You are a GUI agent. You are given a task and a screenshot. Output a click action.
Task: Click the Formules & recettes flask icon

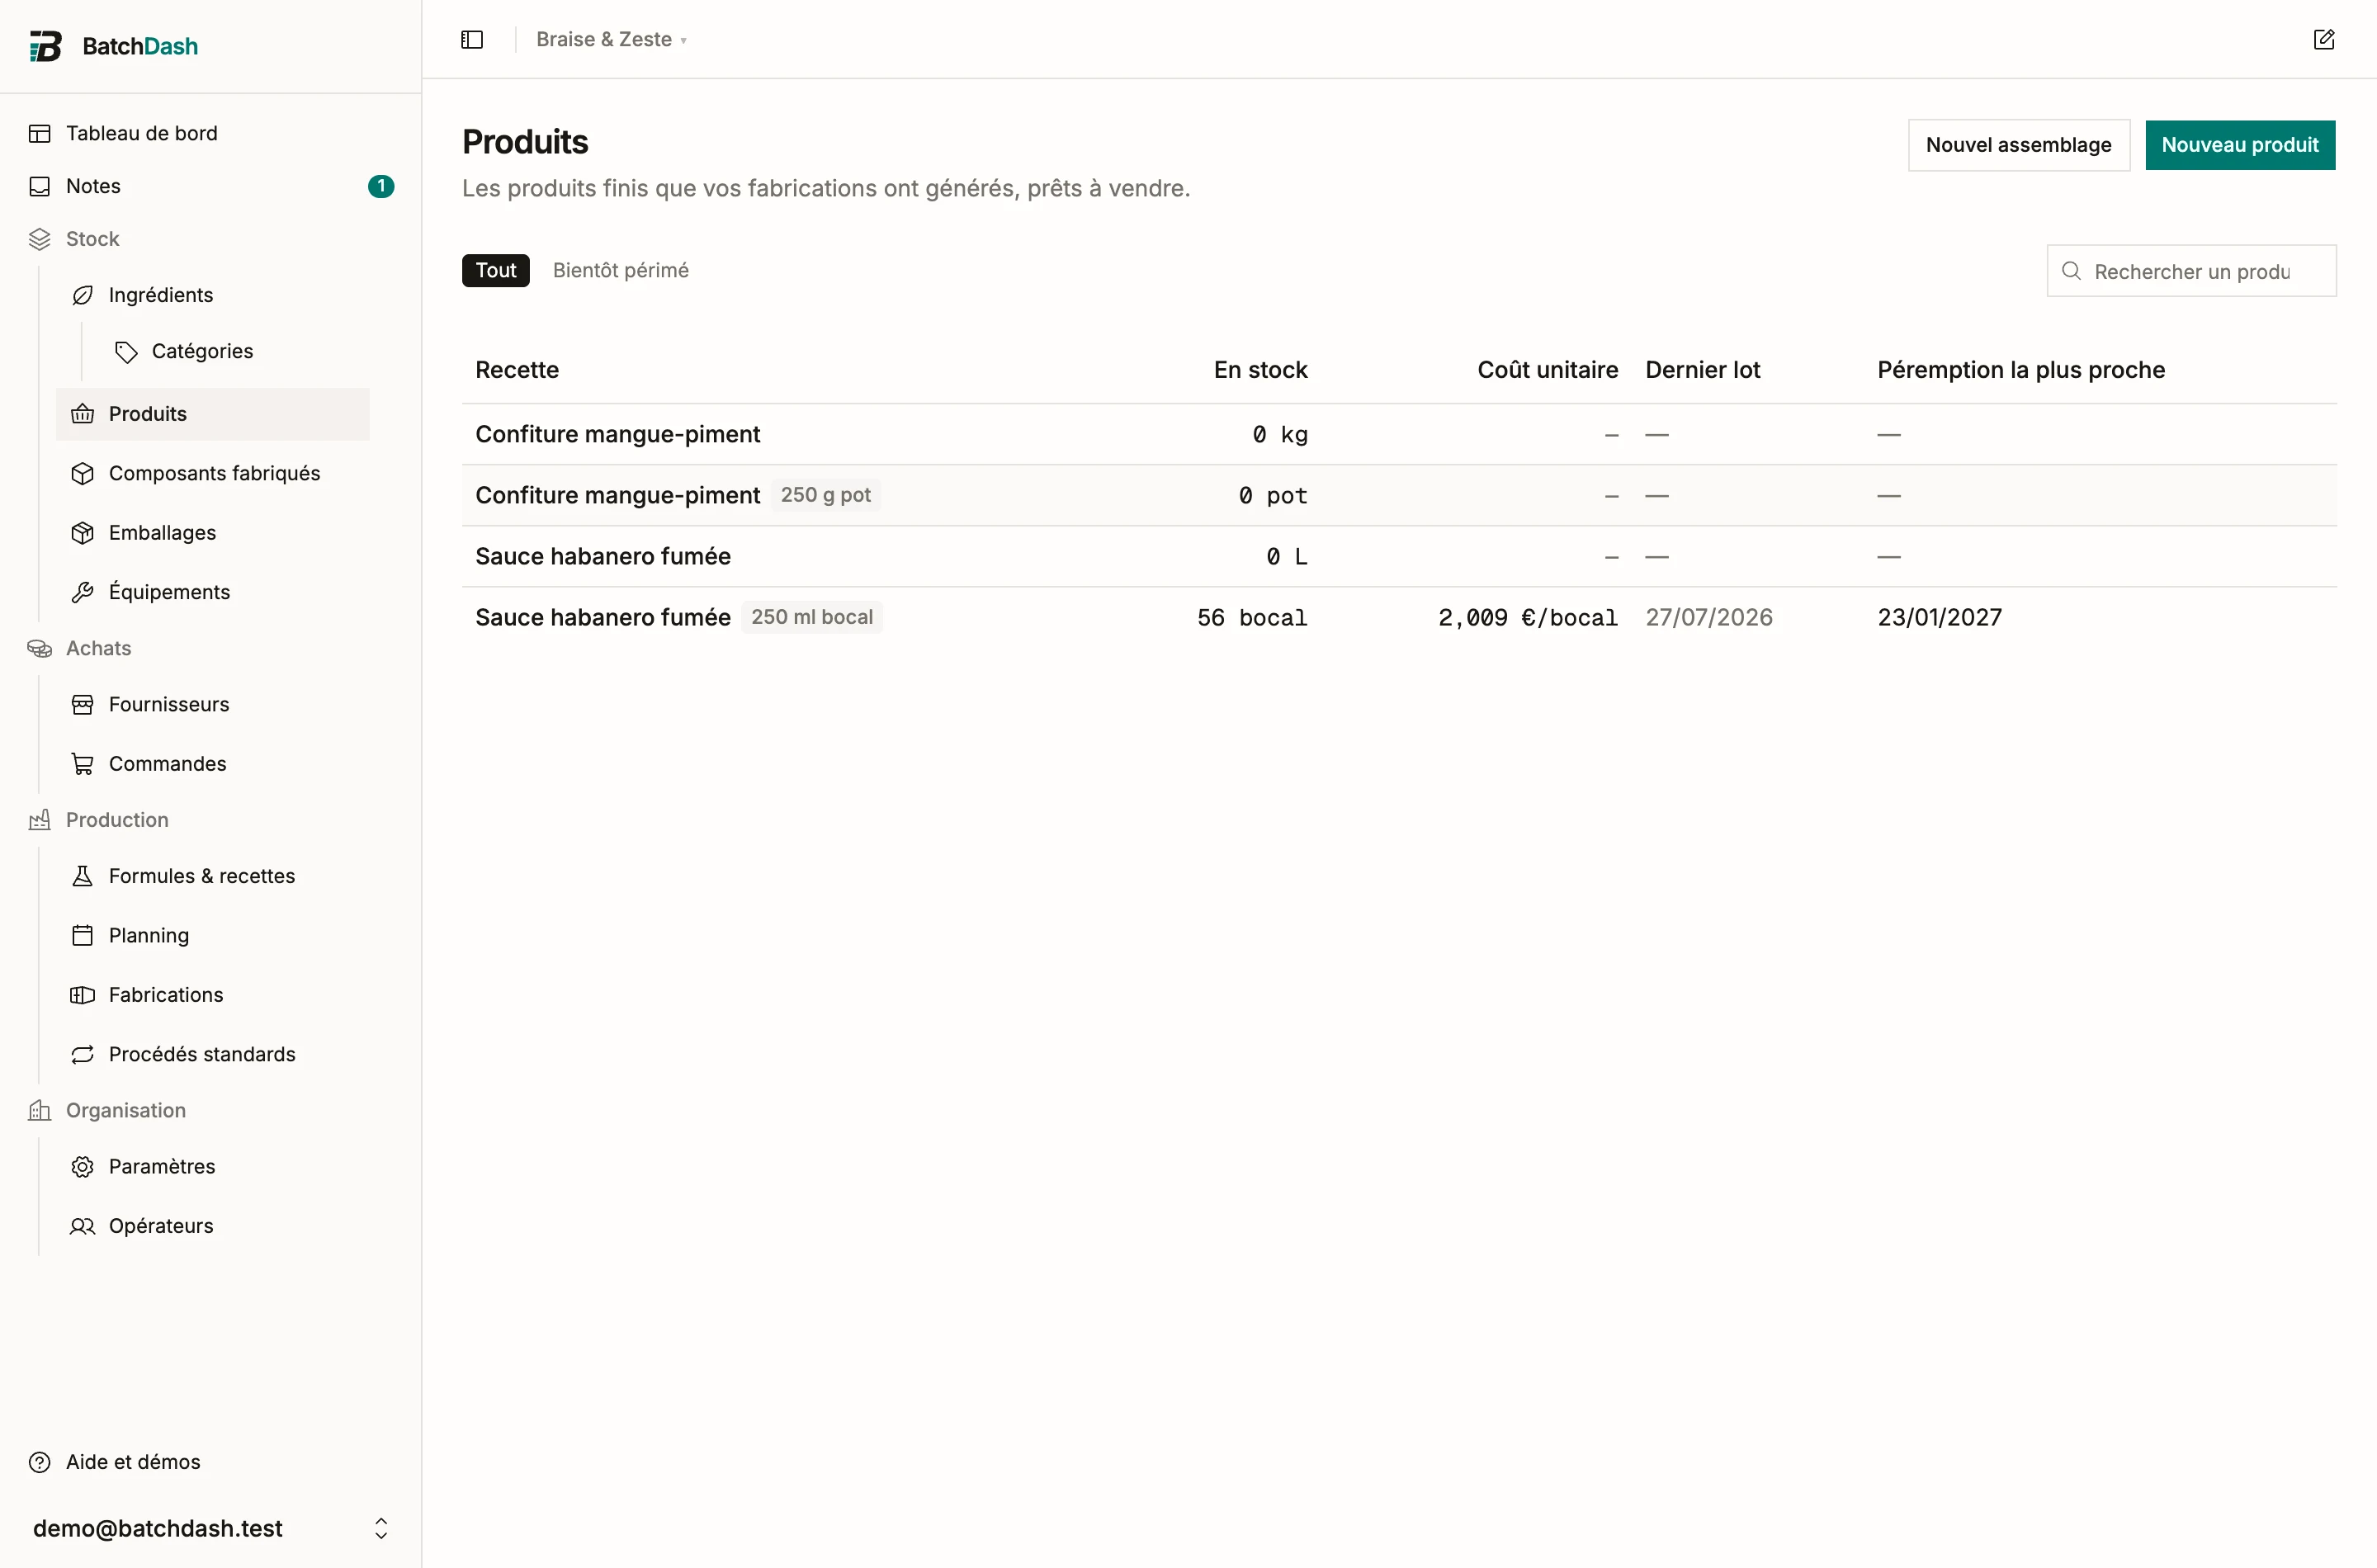(83, 876)
